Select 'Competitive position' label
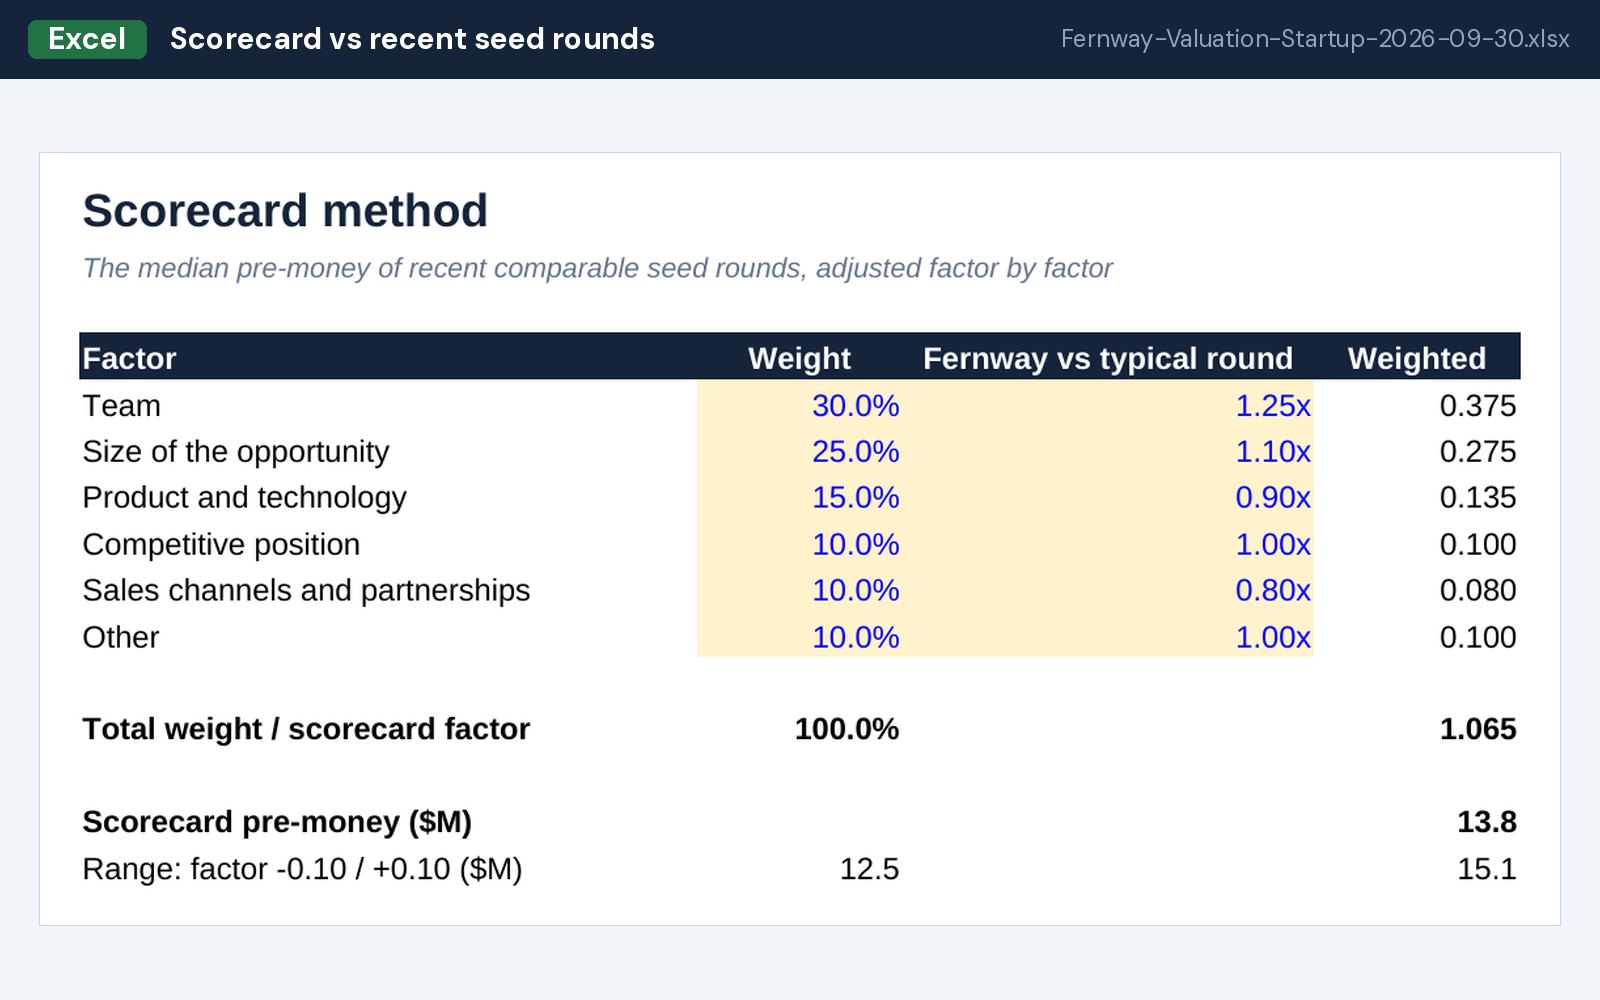Screen dimensions: 1600x1000 pos(221,544)
